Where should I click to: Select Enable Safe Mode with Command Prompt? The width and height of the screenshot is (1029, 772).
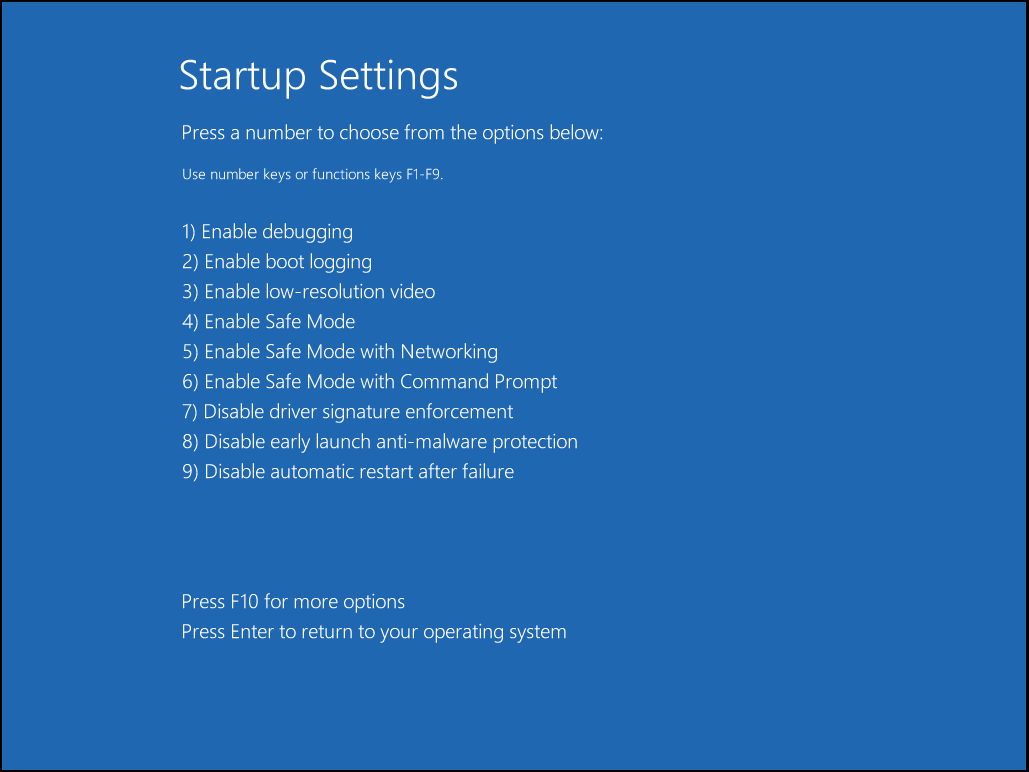(x=370, y=381)
